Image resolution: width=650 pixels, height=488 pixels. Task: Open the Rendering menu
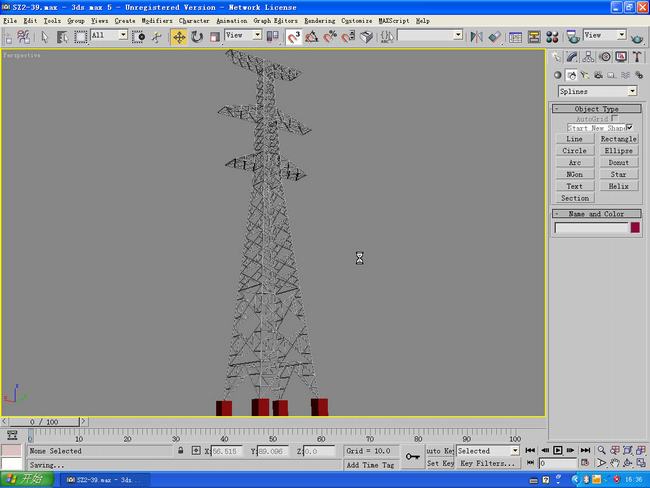click(320, 20)
